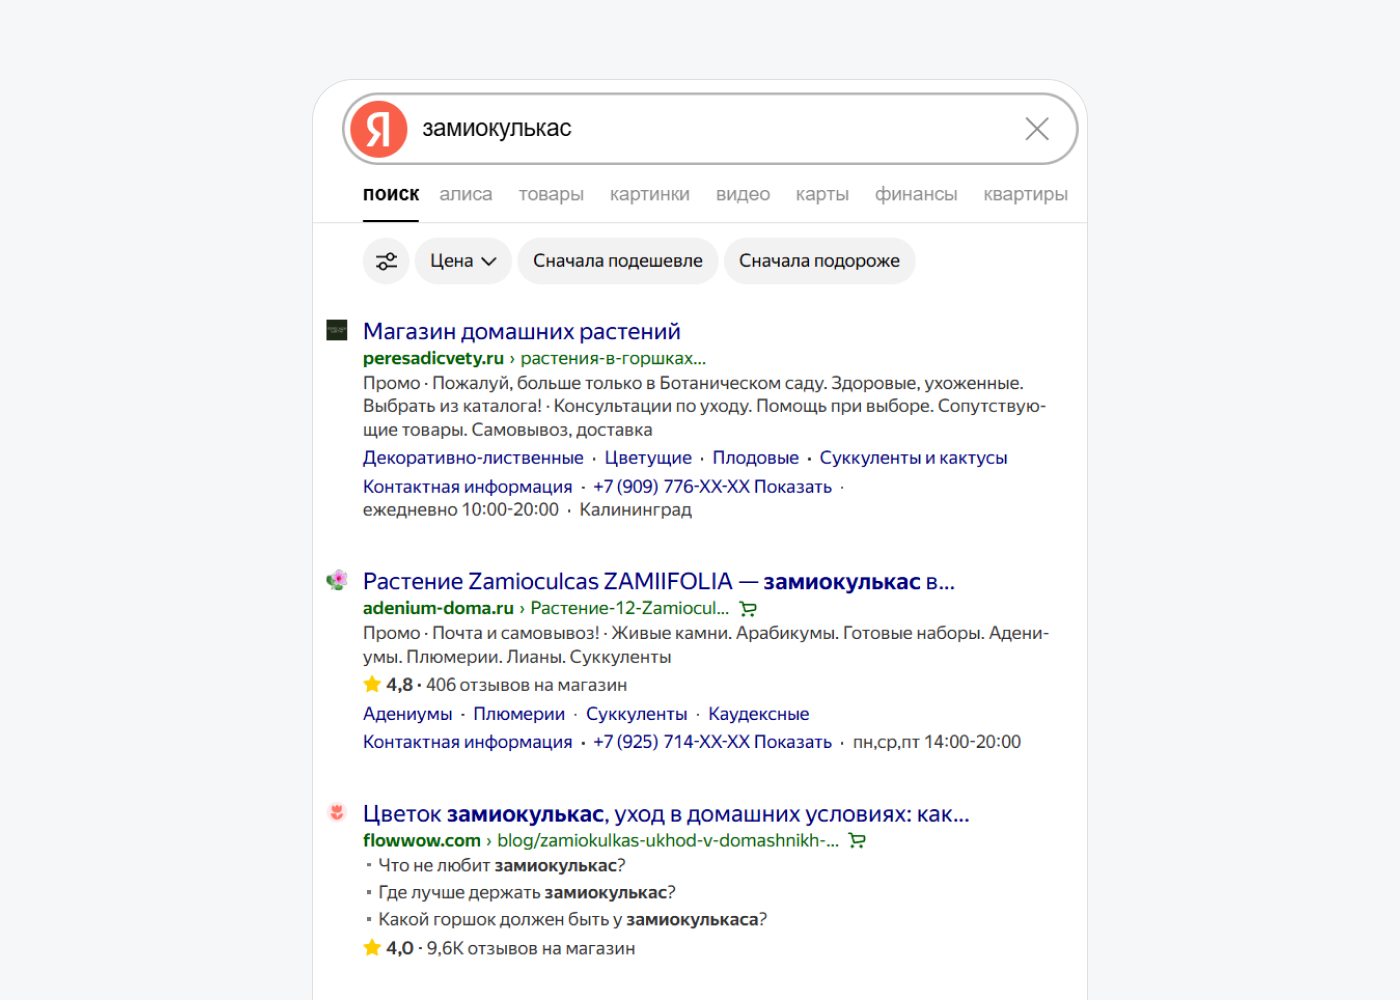Open the filter settings sliders icon

point(386,261)
